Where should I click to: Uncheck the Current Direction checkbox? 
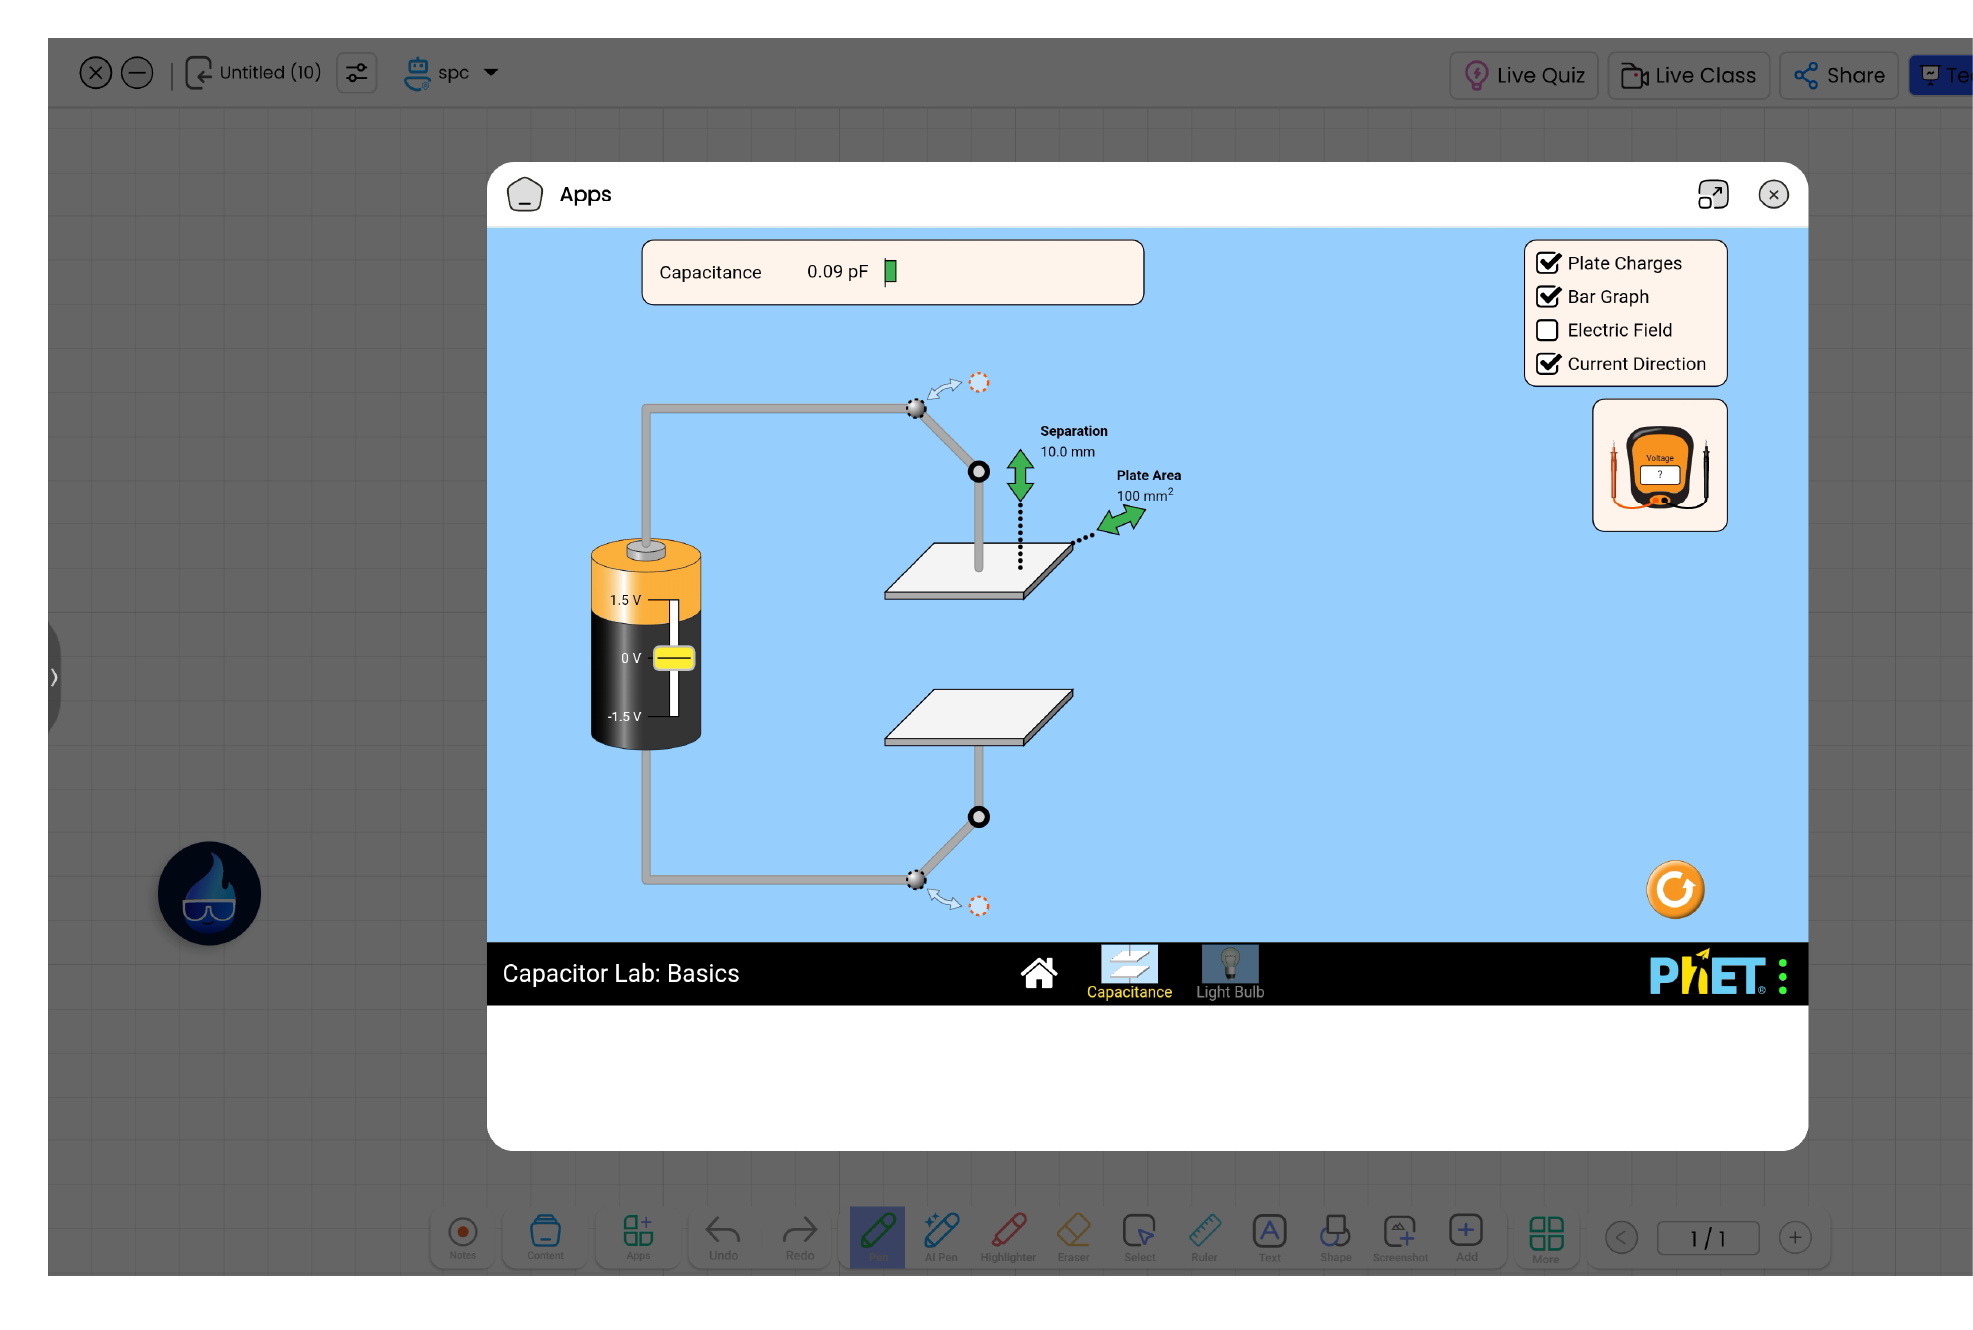1548,364
